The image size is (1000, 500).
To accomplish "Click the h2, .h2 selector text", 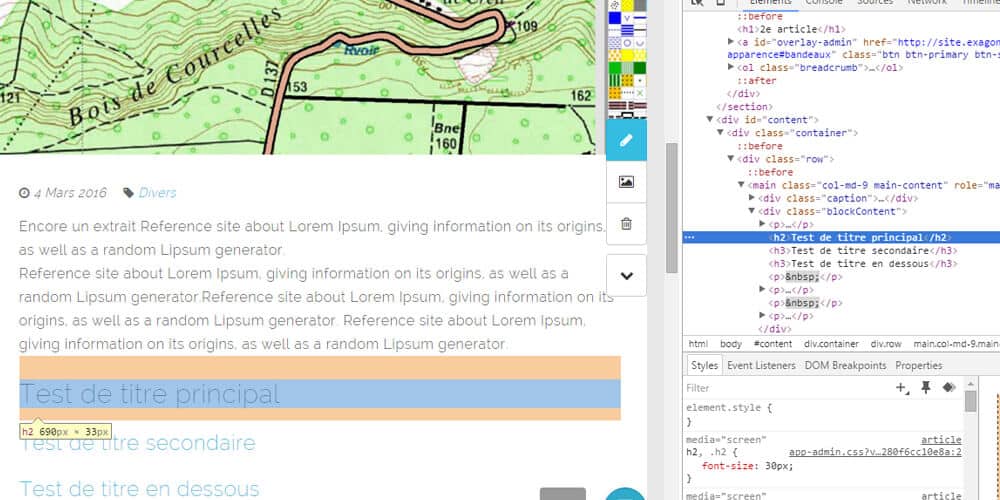I will coord(707,452).
